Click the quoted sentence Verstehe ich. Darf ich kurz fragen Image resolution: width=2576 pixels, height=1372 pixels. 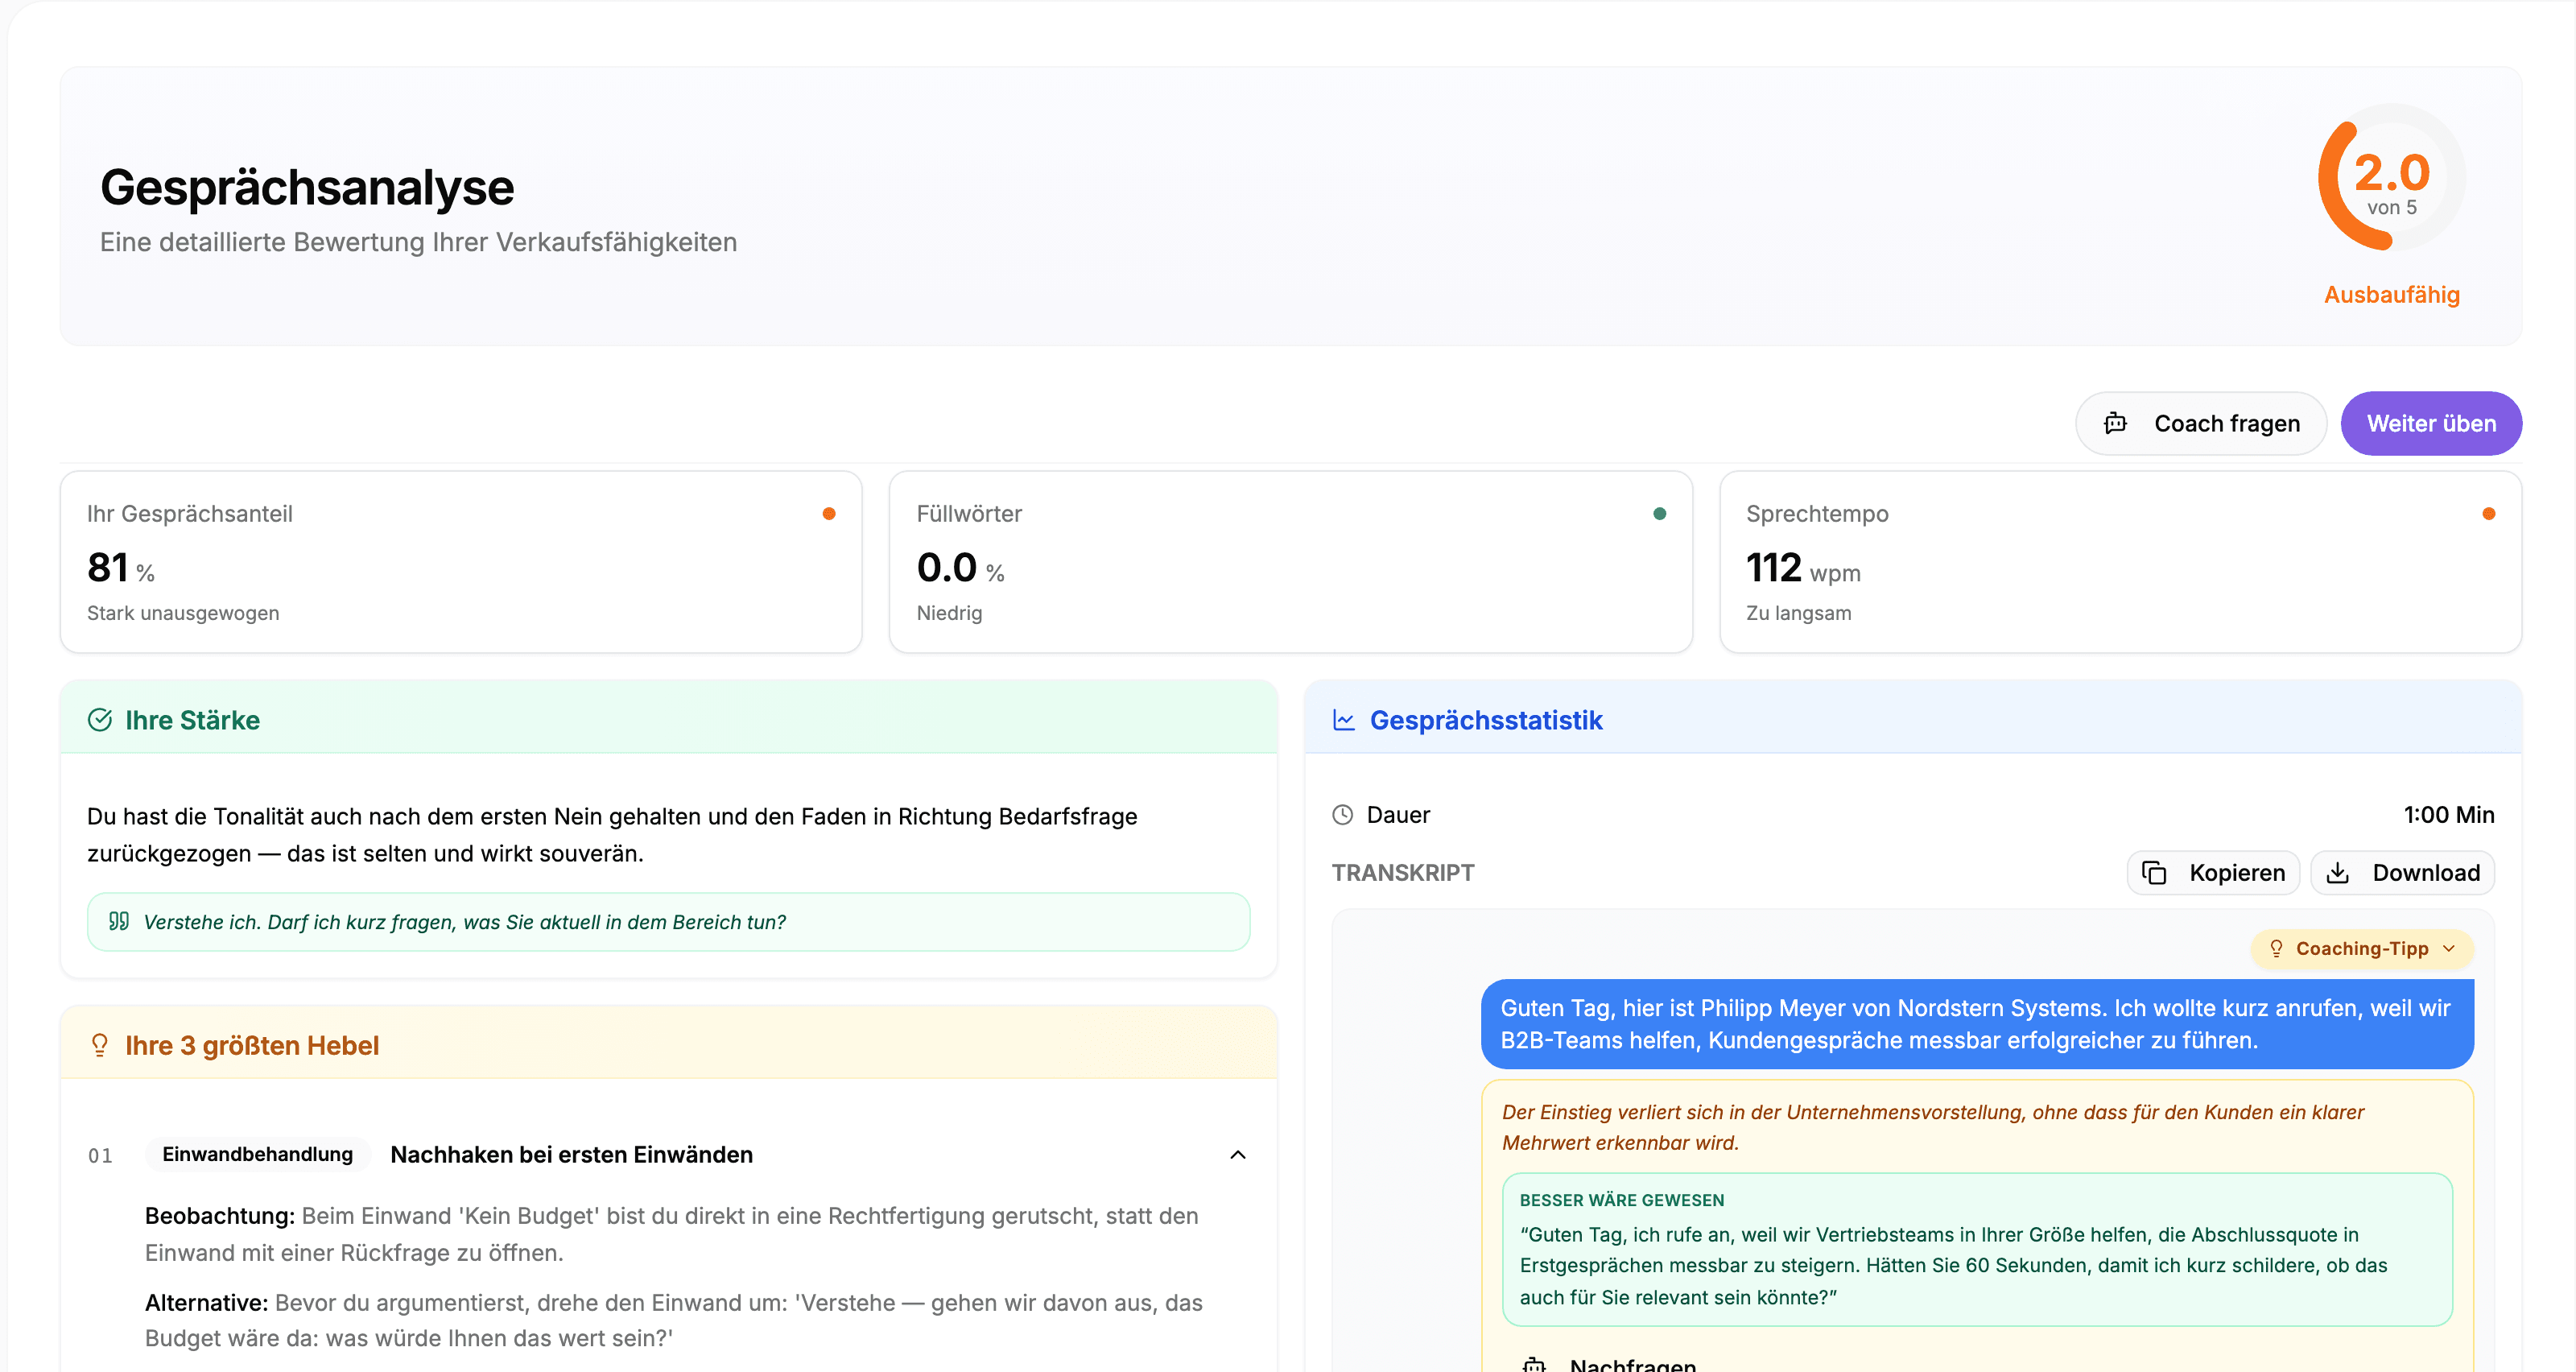click(465, 922)
